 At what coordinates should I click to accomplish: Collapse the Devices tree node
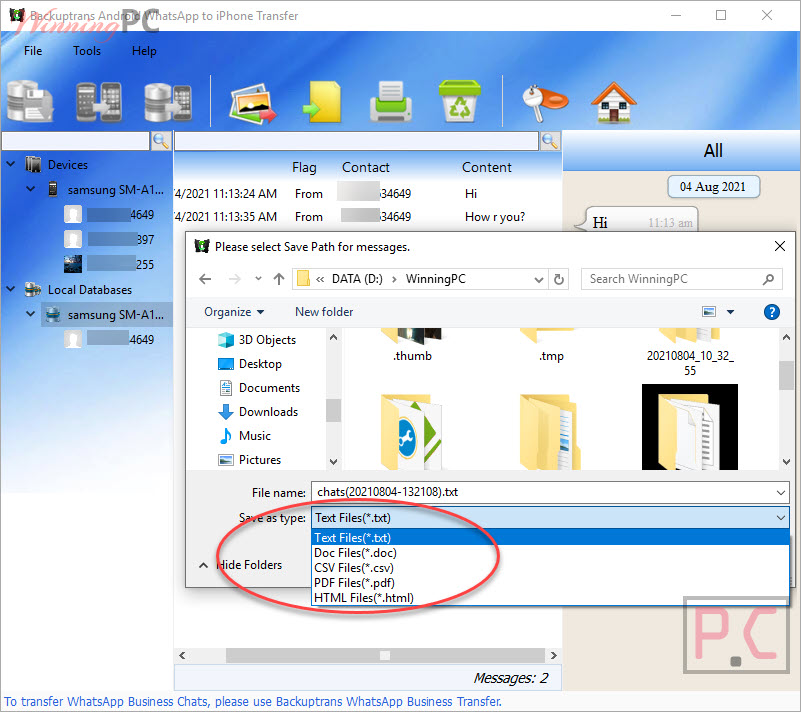[11, 164]
